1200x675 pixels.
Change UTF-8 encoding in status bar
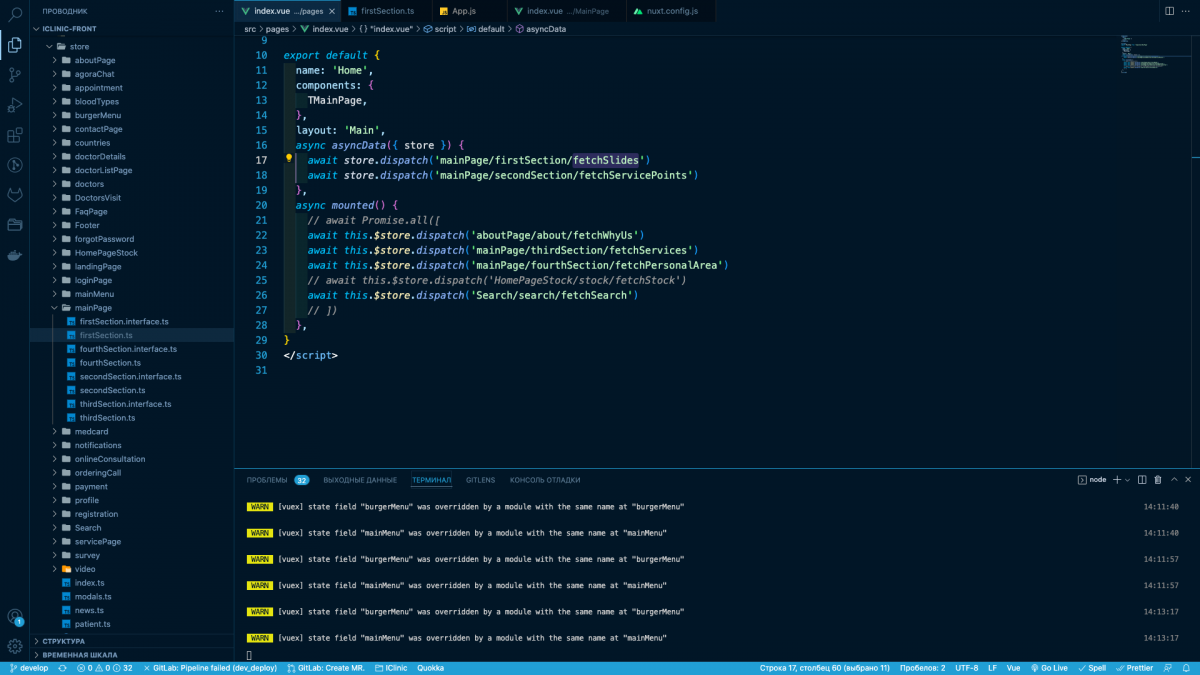coord(967,668)
